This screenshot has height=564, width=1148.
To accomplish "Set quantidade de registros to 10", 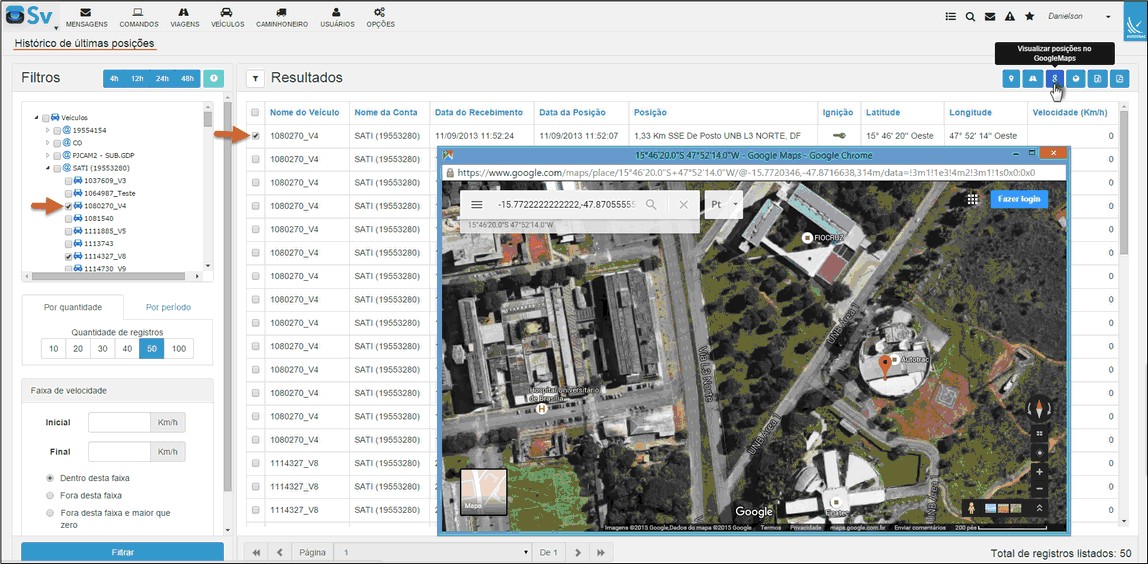I will [53, 349].
